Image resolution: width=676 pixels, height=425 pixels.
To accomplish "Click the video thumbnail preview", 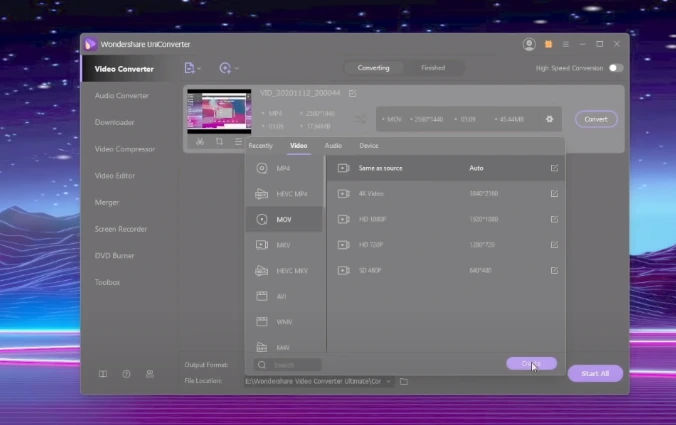I will click(x=219, y=111).
